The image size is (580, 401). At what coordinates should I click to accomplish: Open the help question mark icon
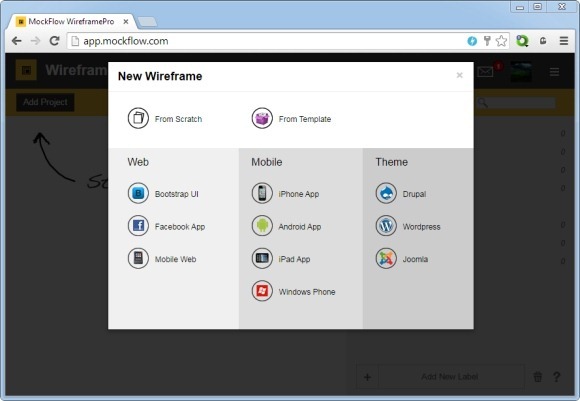pyautogui.click(x=556, y=377)
